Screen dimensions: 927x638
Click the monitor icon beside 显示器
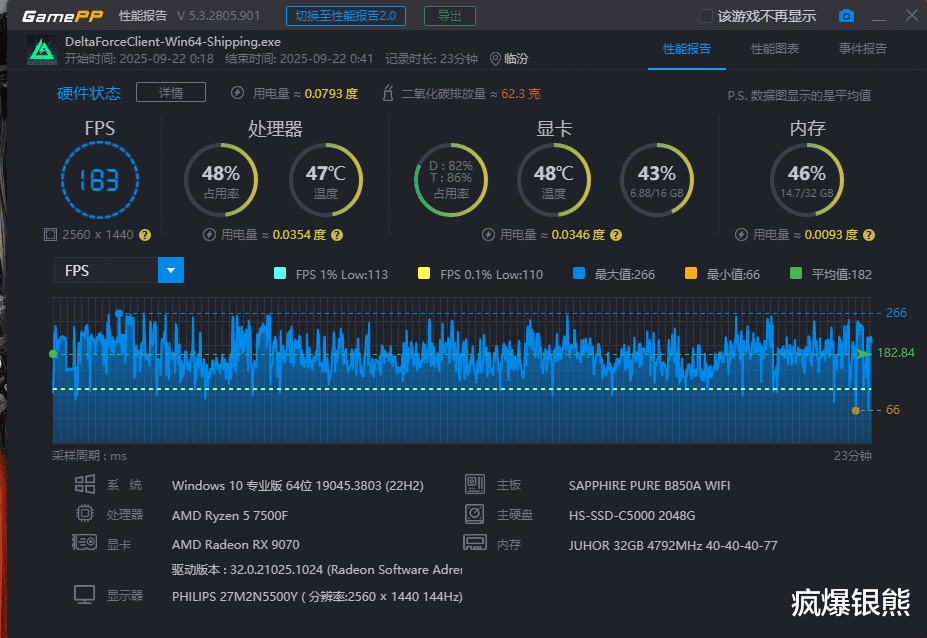pyautogui.click(x=84, y=594)
